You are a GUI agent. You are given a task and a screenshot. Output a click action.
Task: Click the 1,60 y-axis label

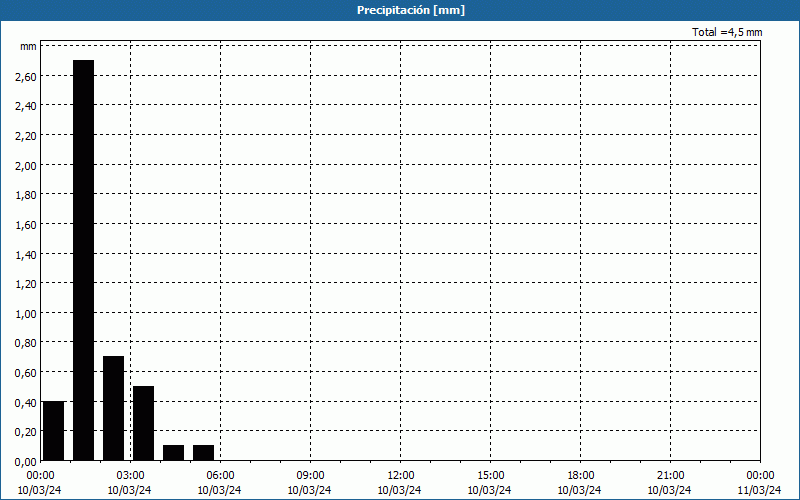[x=26, y=224]
